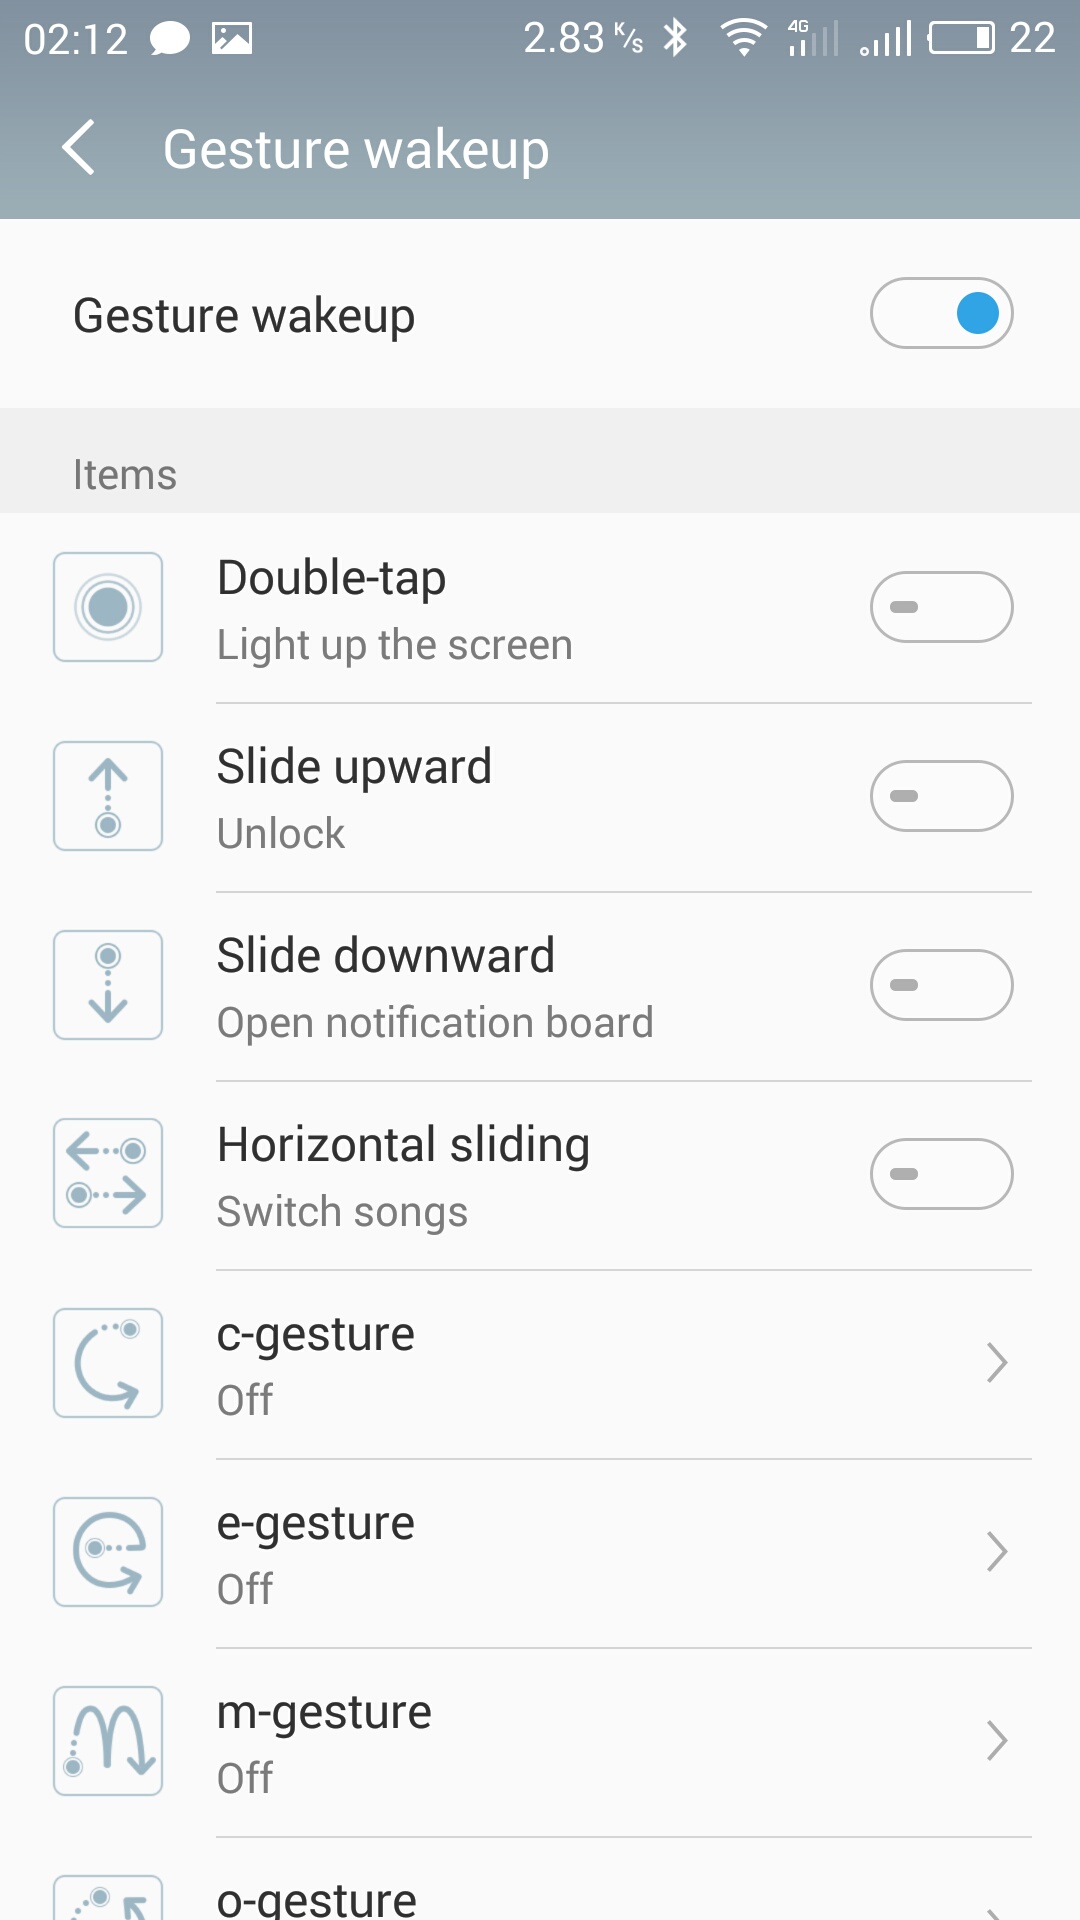Tap the back arrow in header

78,148
